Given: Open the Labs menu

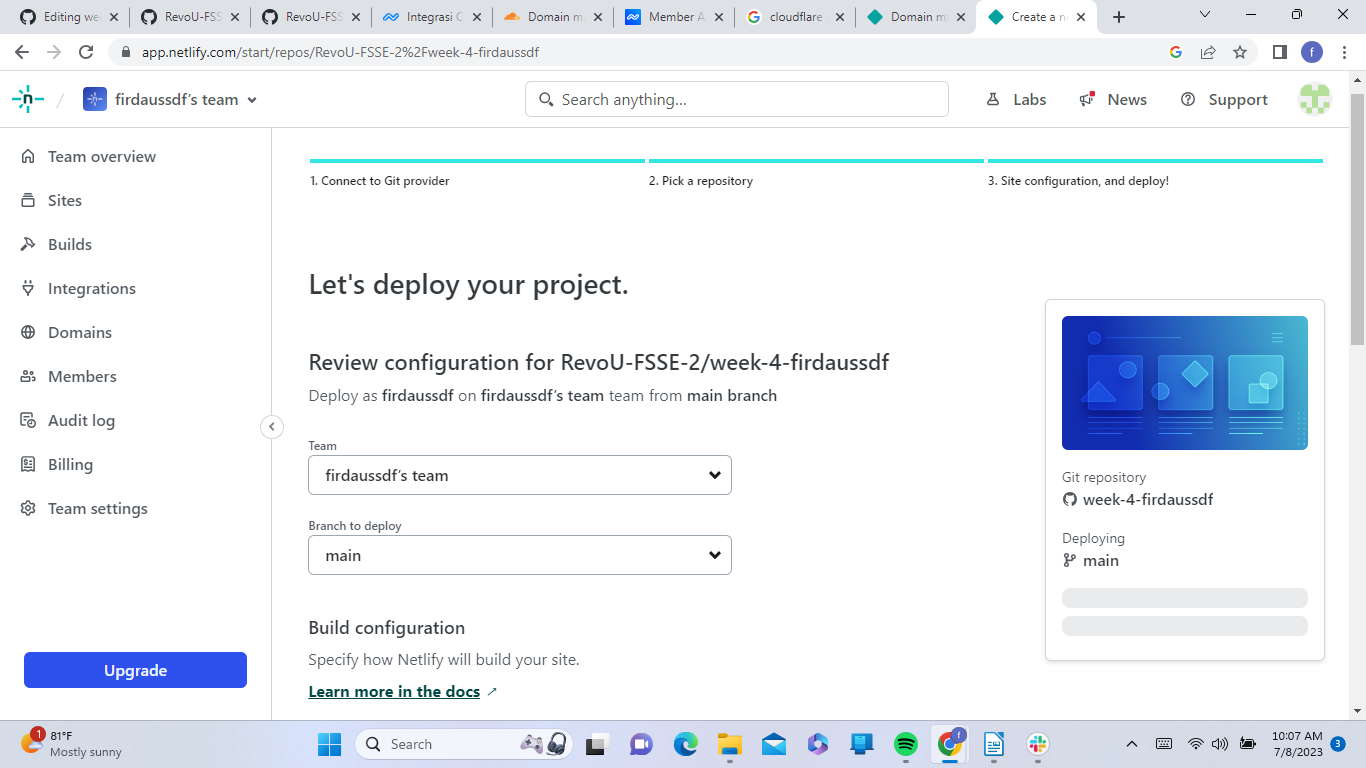Looking at the screenshot, I should pos(1016,99).
